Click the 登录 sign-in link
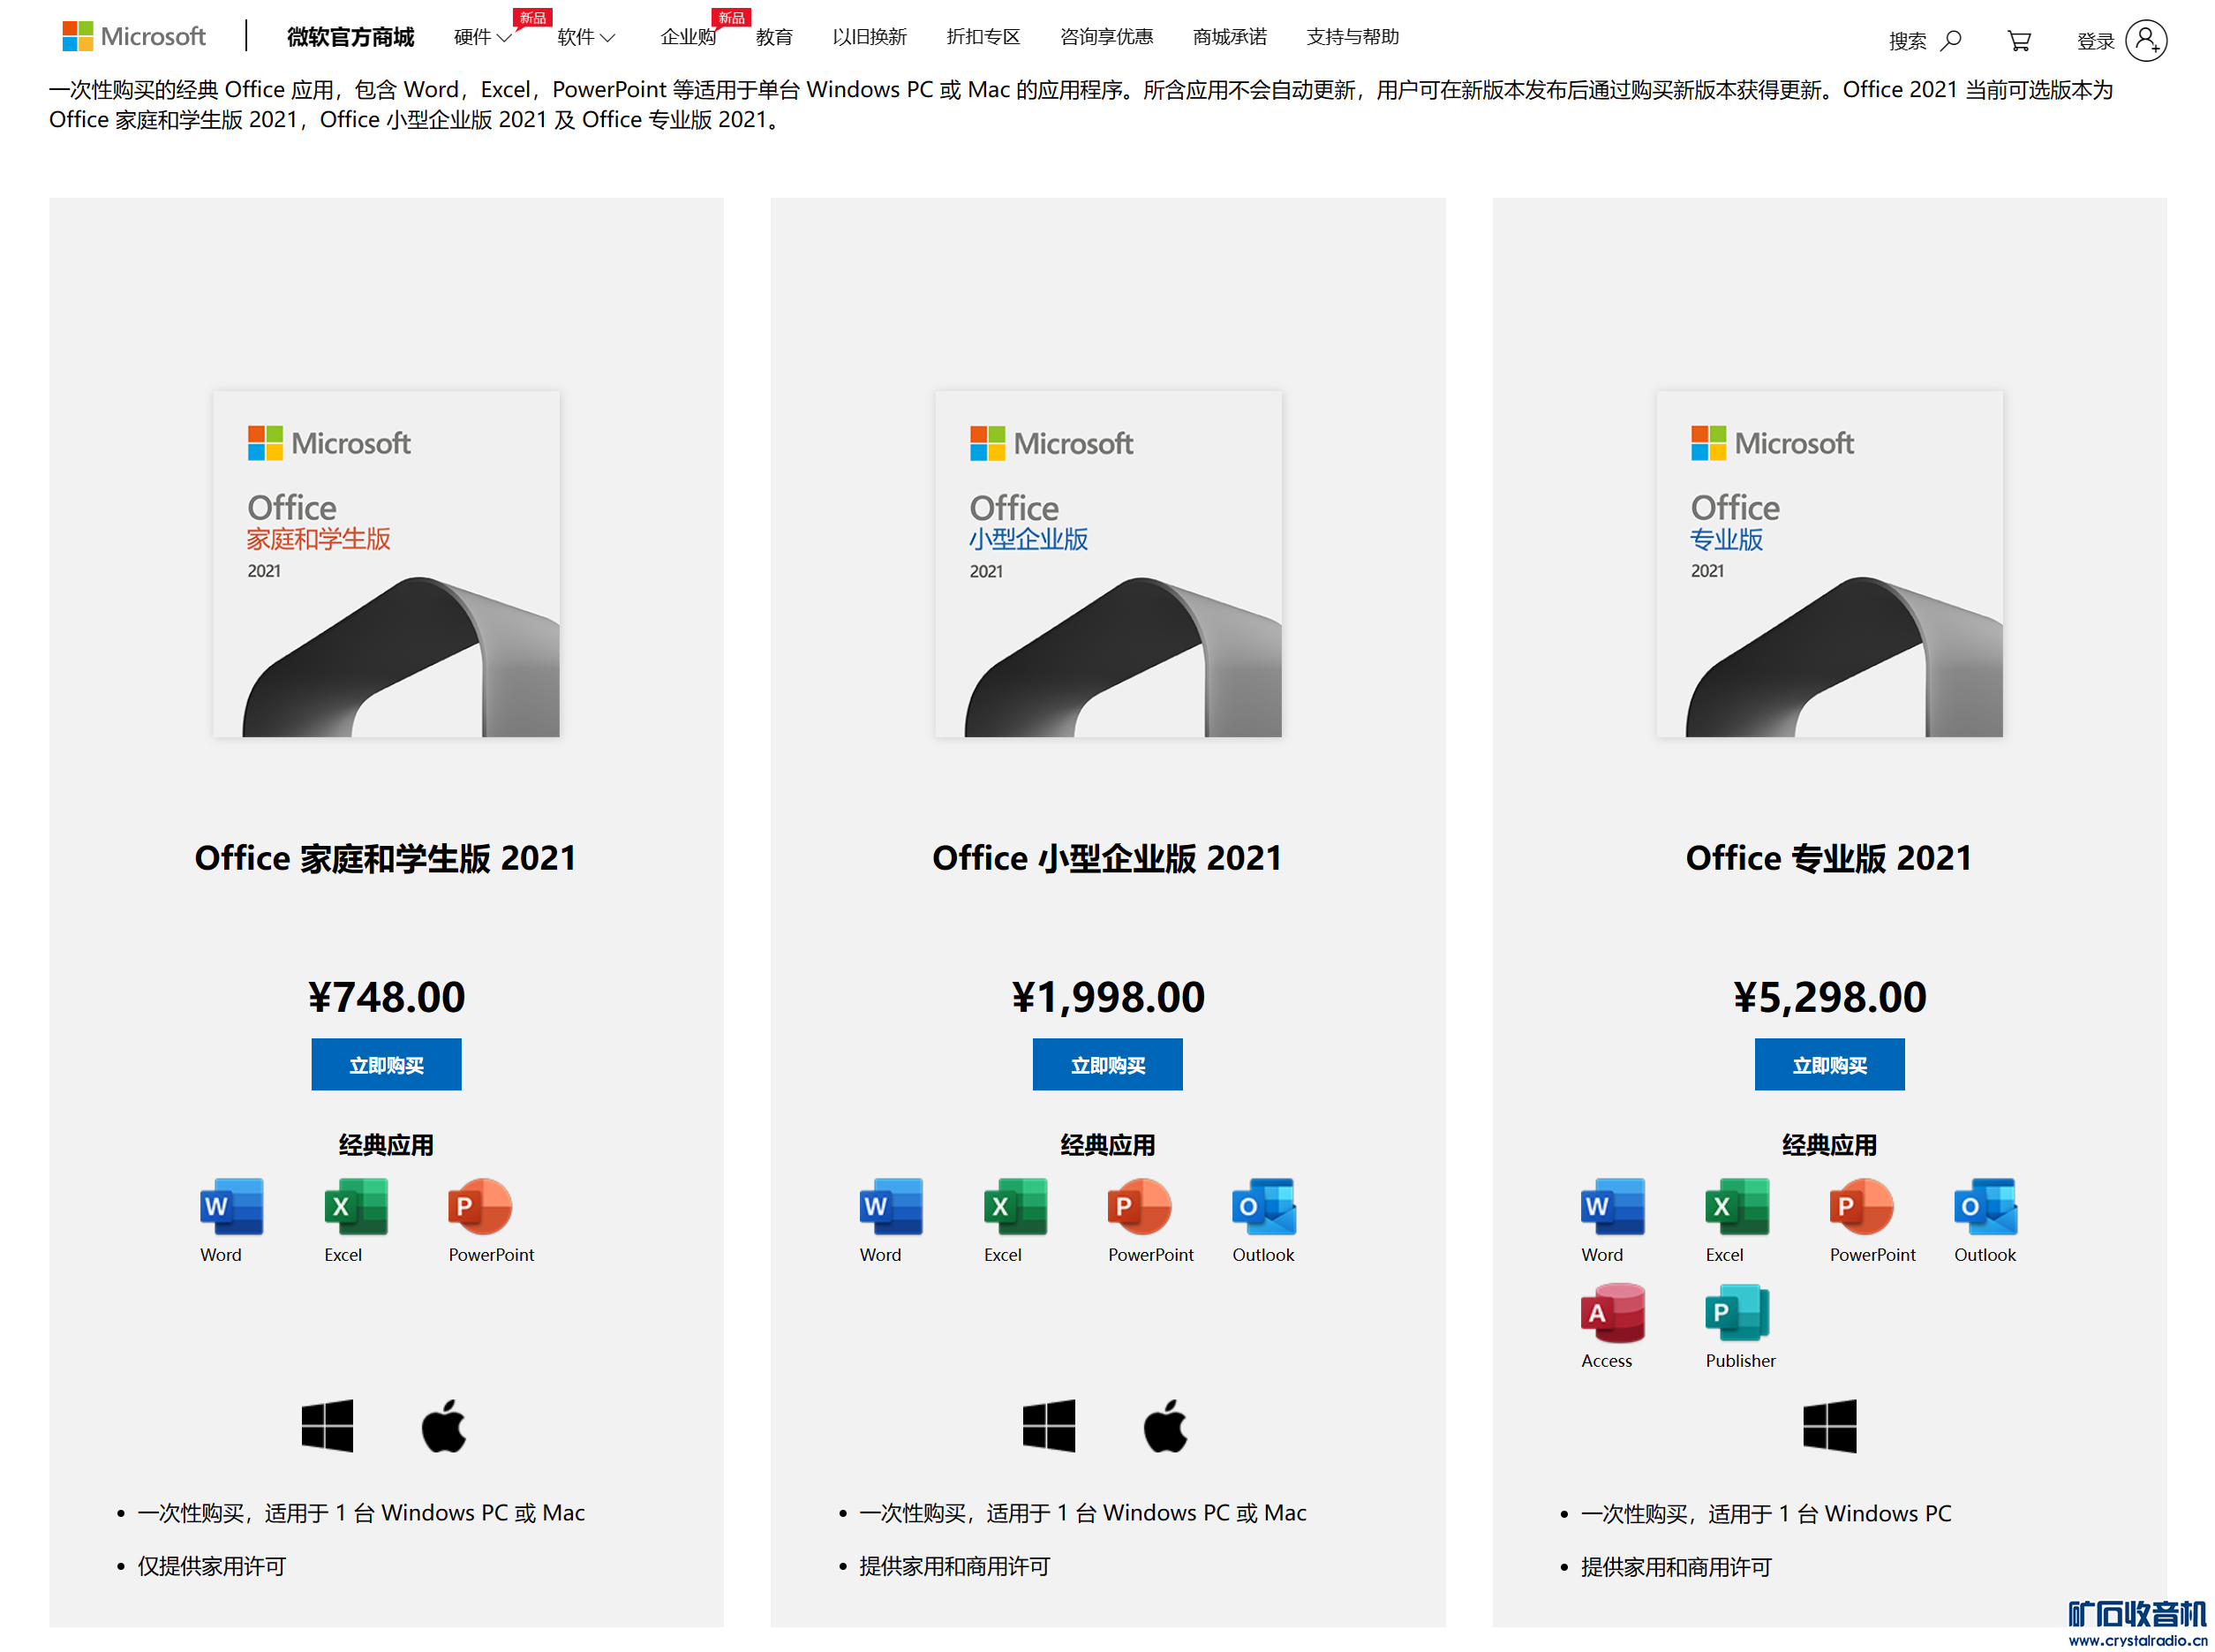This screenshot has height=1652, width=2215. tap(2095, 41)
